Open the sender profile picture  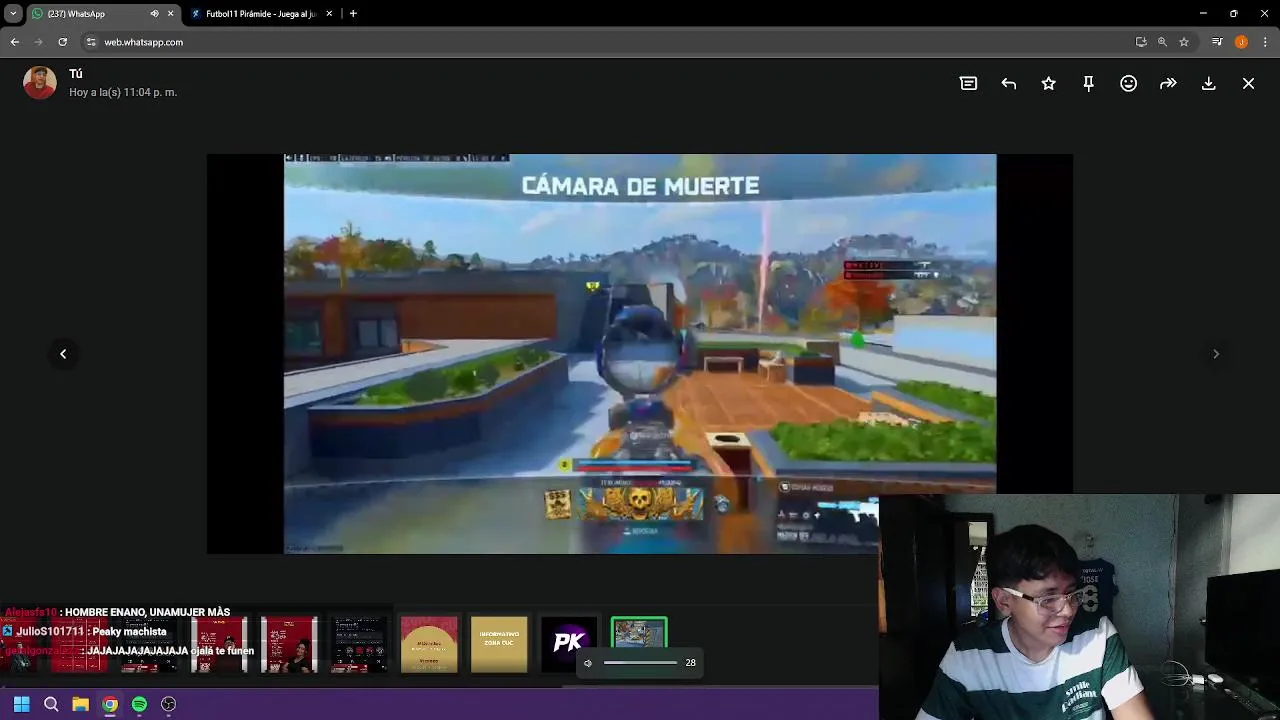[40, 83]
